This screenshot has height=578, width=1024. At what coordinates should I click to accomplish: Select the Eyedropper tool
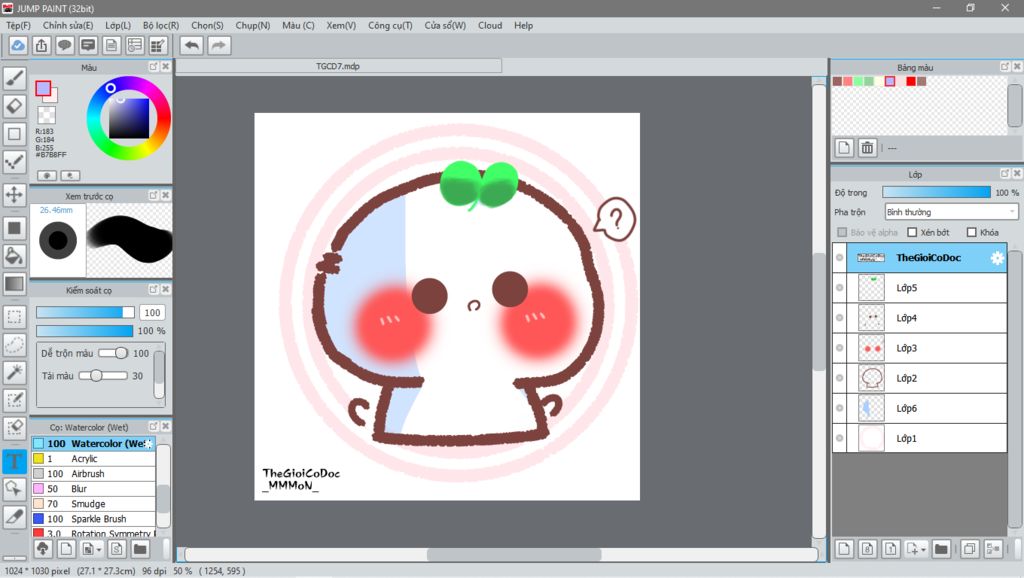click(14, 517)
